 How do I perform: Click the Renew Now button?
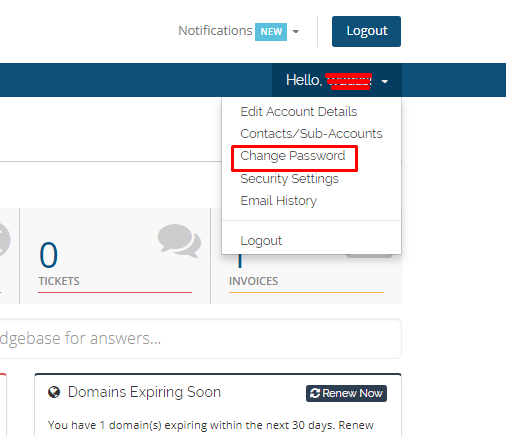346,393
